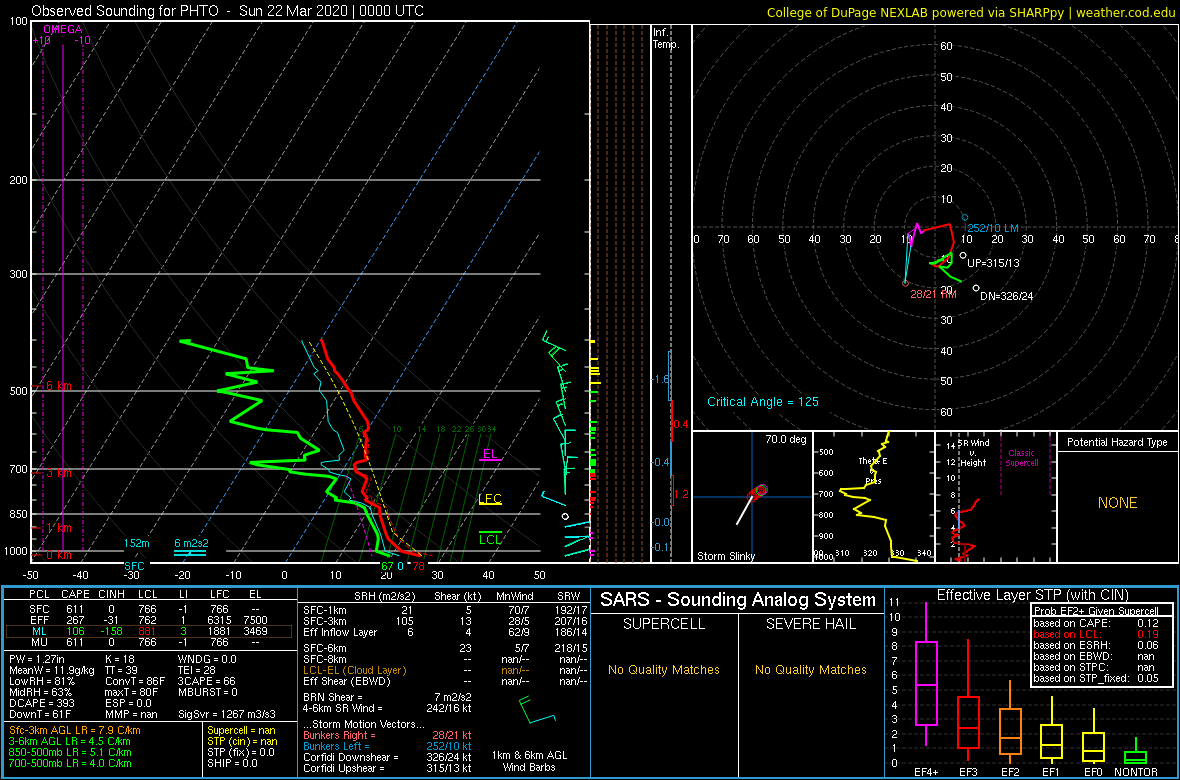Viewport: 1180px width, 780px height.
Task: Click 'Prob EF2+ Given Supercell' legend header
Action: 1094,612
